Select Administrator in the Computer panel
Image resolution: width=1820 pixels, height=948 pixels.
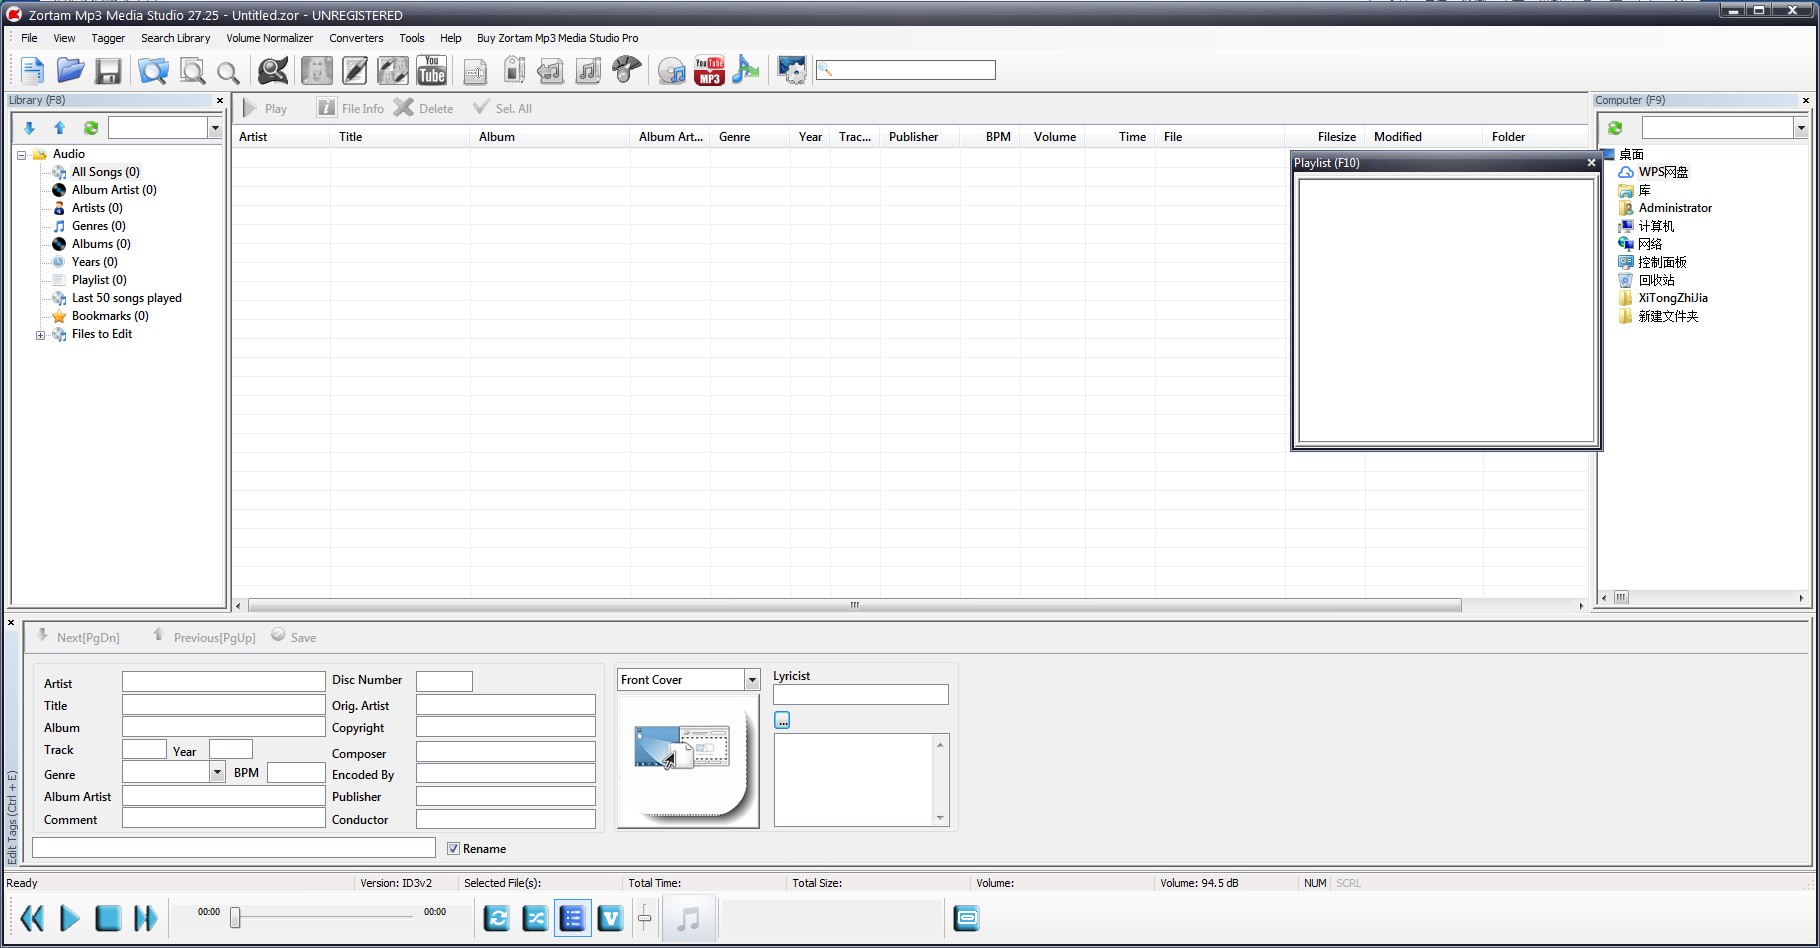[1675, 208]
